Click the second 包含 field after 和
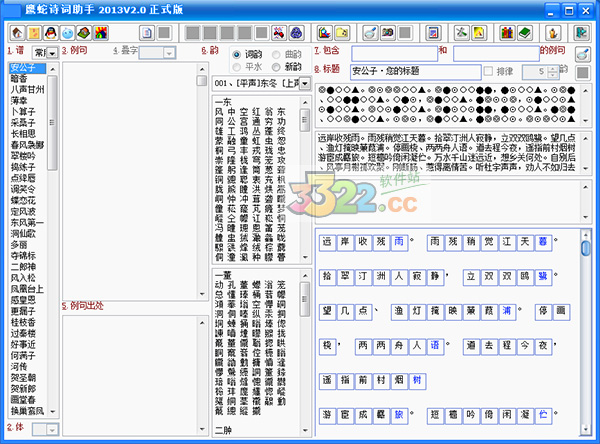This screenshot has width=600, height=444. tap(496, 54)
